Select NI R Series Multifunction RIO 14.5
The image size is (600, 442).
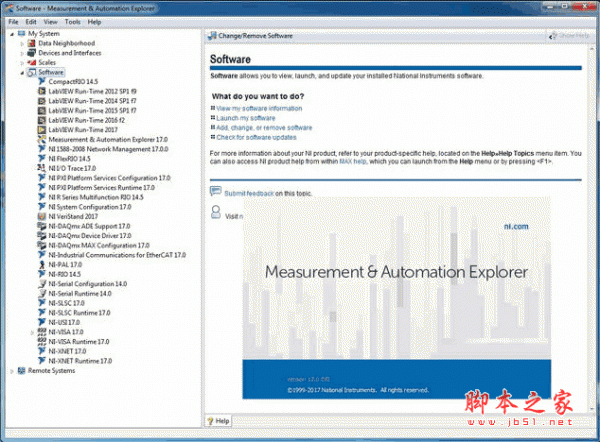tap(96, 197)
